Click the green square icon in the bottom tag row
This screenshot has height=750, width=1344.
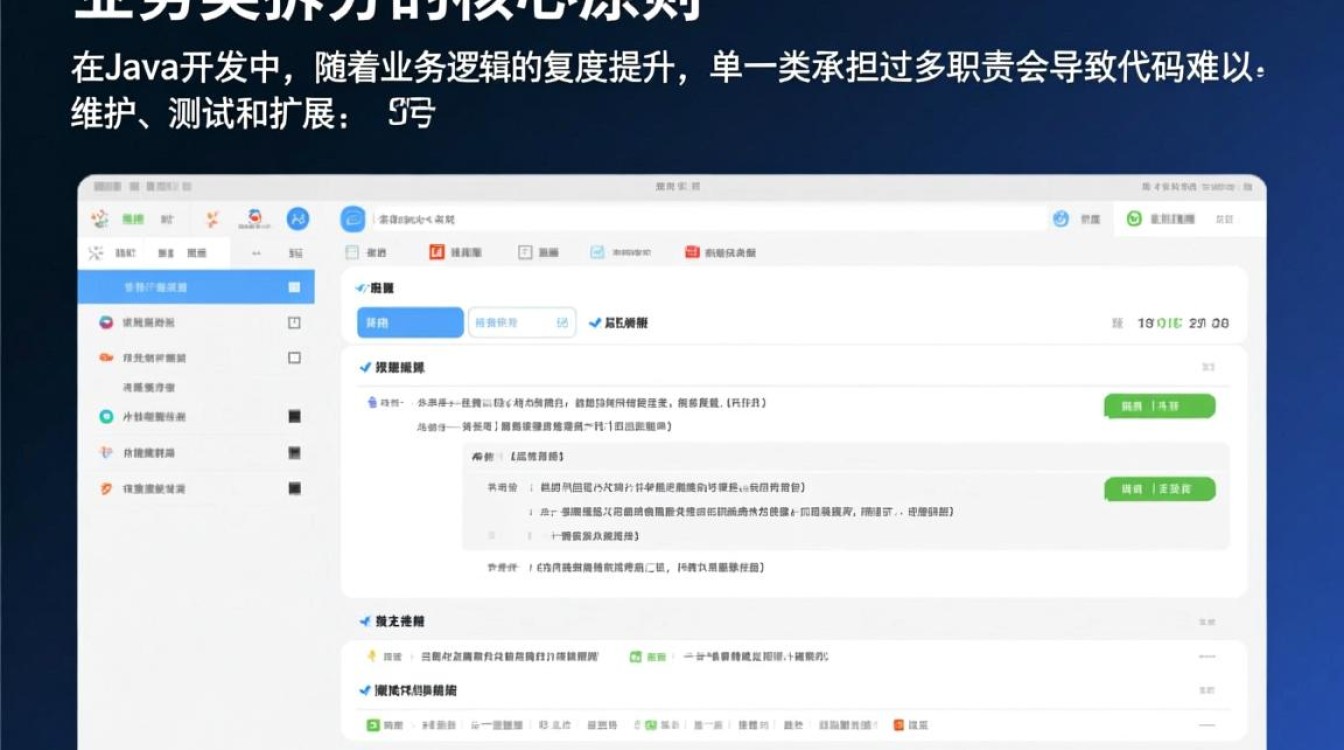[x=371, y=724]
